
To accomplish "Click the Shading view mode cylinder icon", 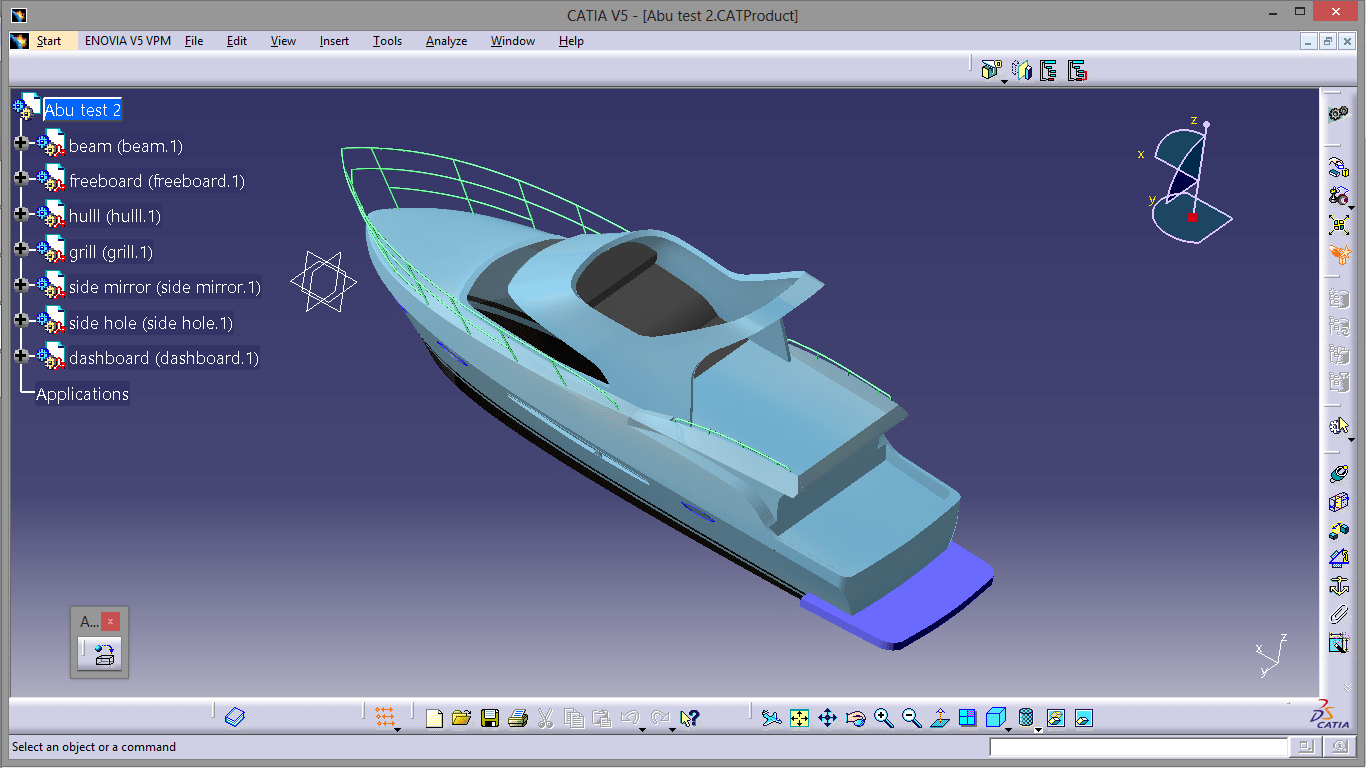I will (1025, 717).
